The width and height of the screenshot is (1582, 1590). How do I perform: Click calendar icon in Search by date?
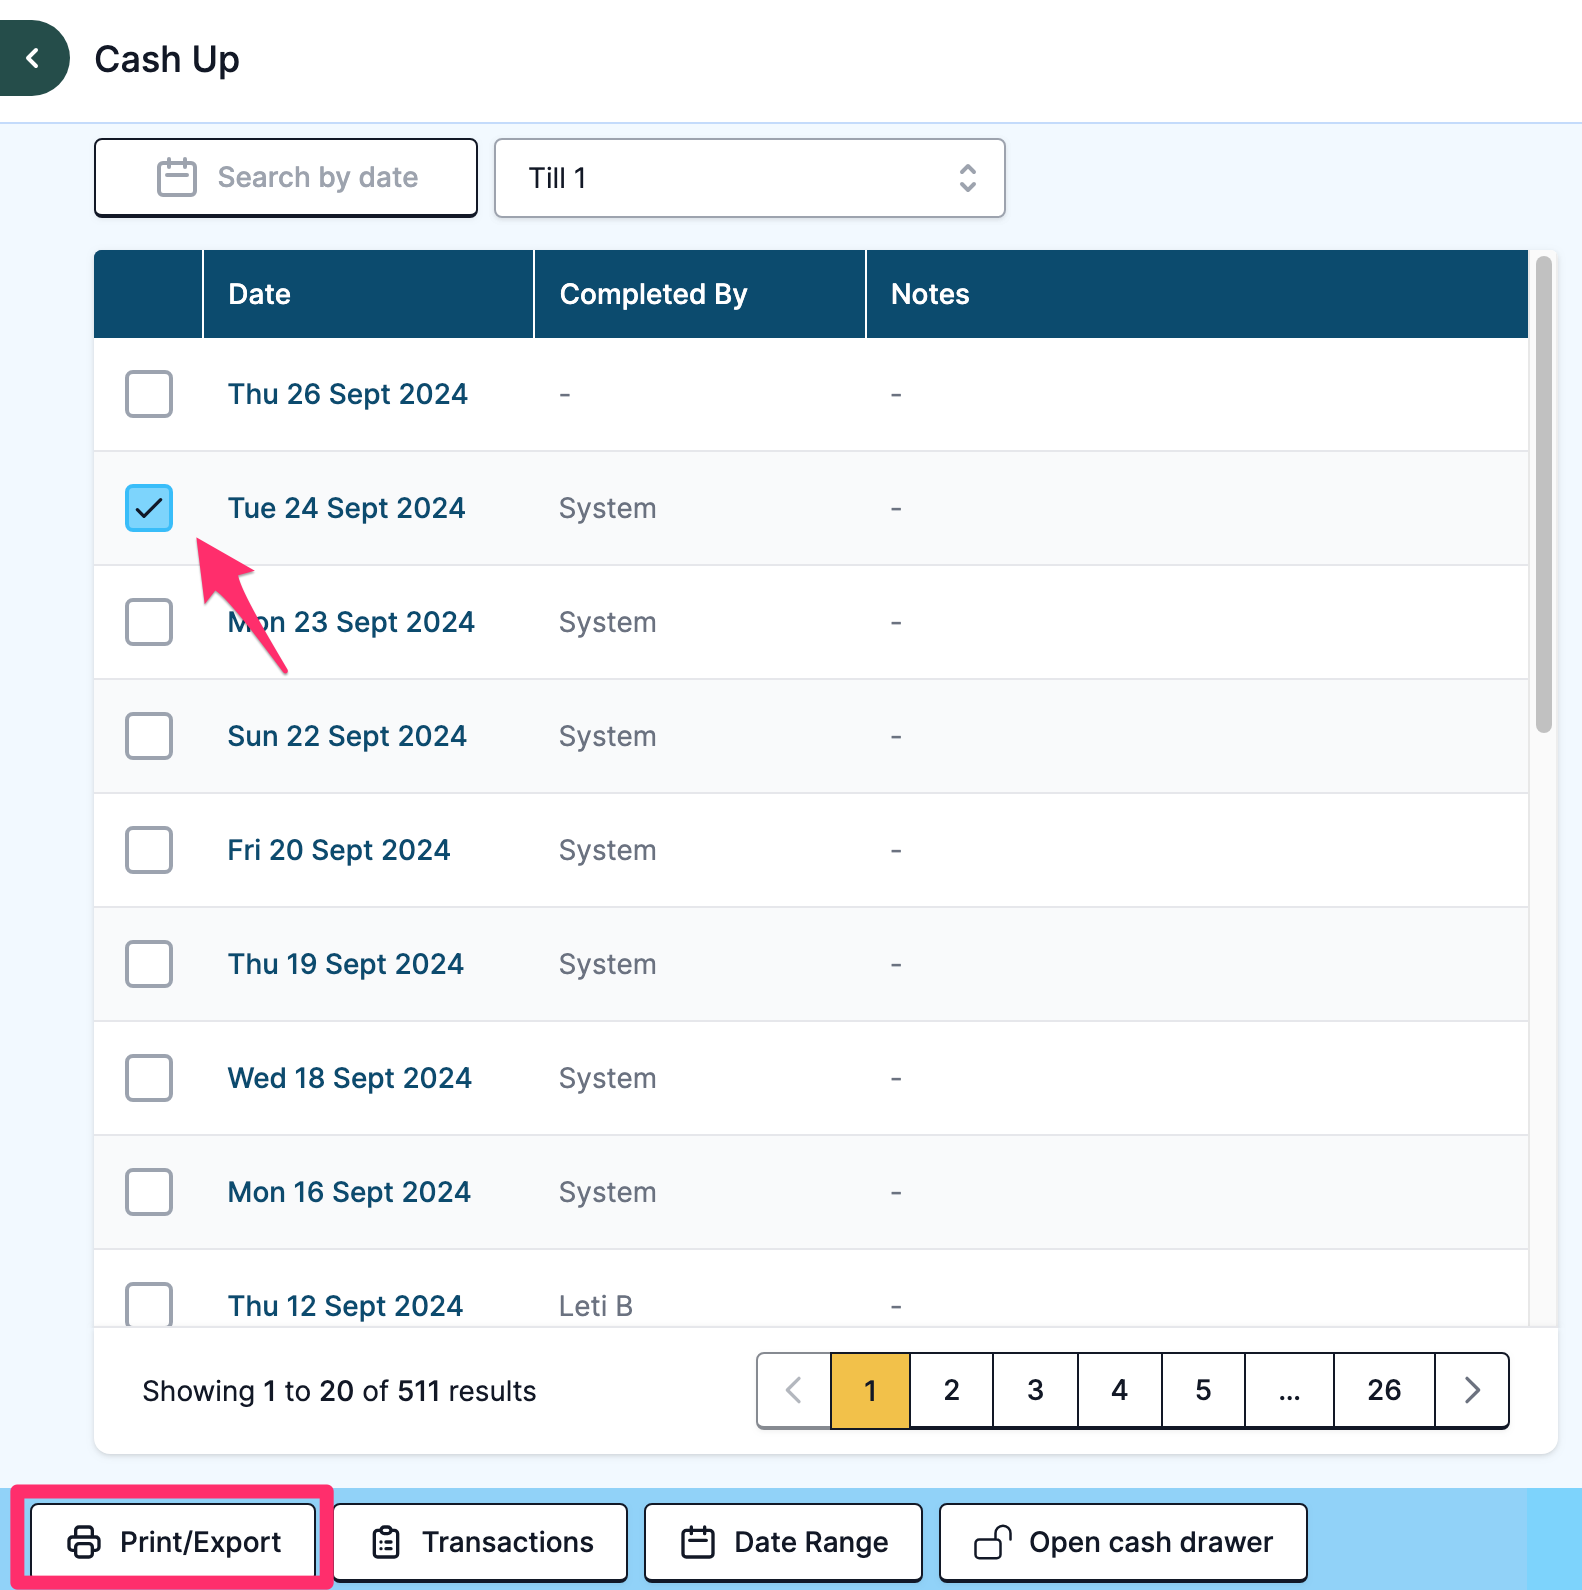pos(177,177)
